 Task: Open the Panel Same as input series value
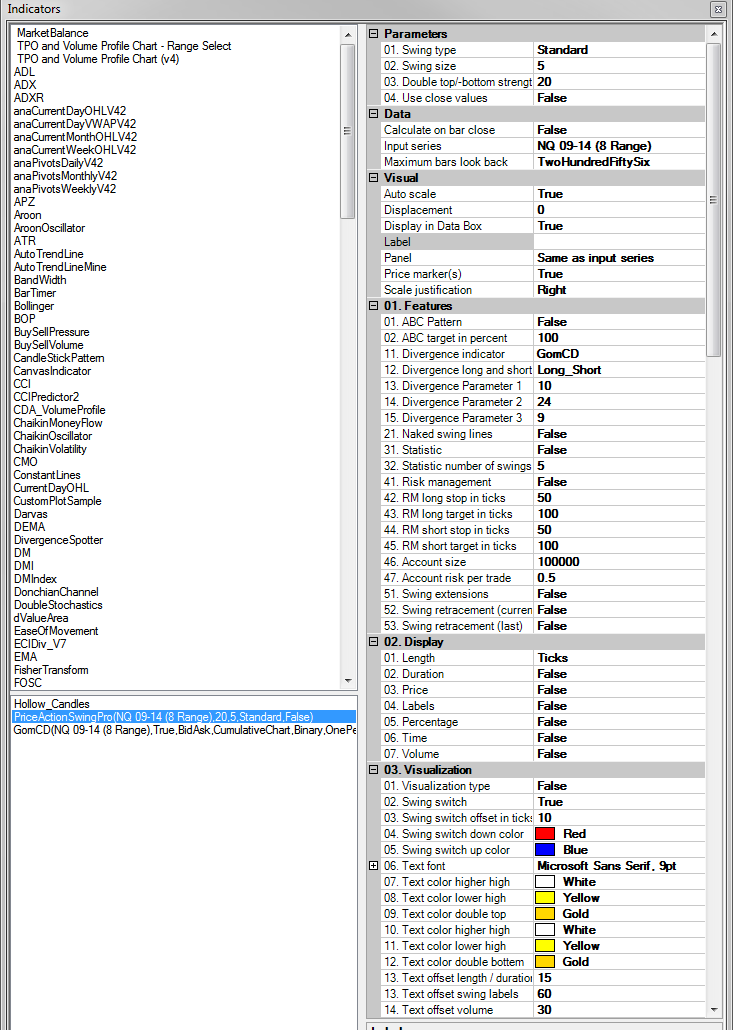619,258
